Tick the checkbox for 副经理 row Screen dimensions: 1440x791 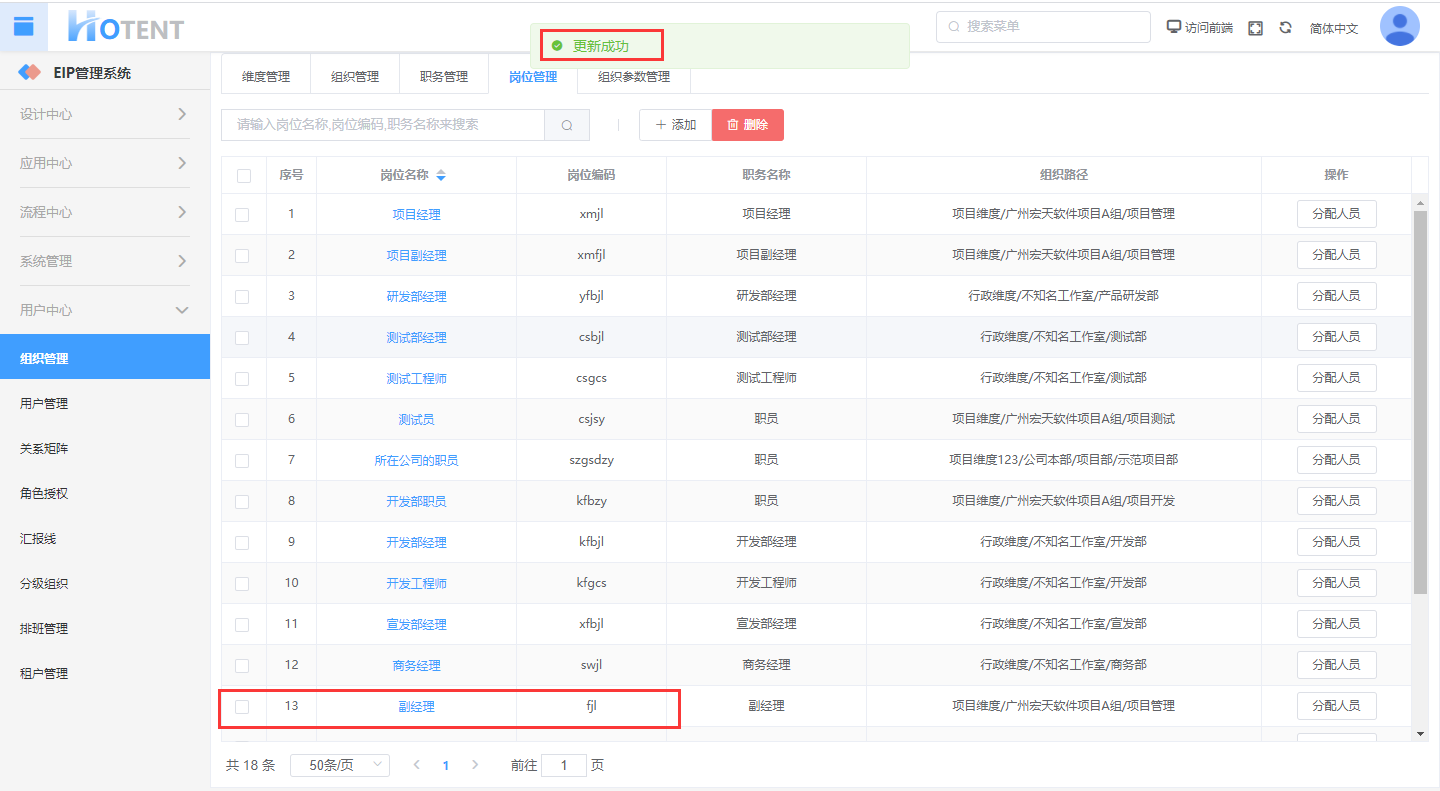(x=242, y=707)
